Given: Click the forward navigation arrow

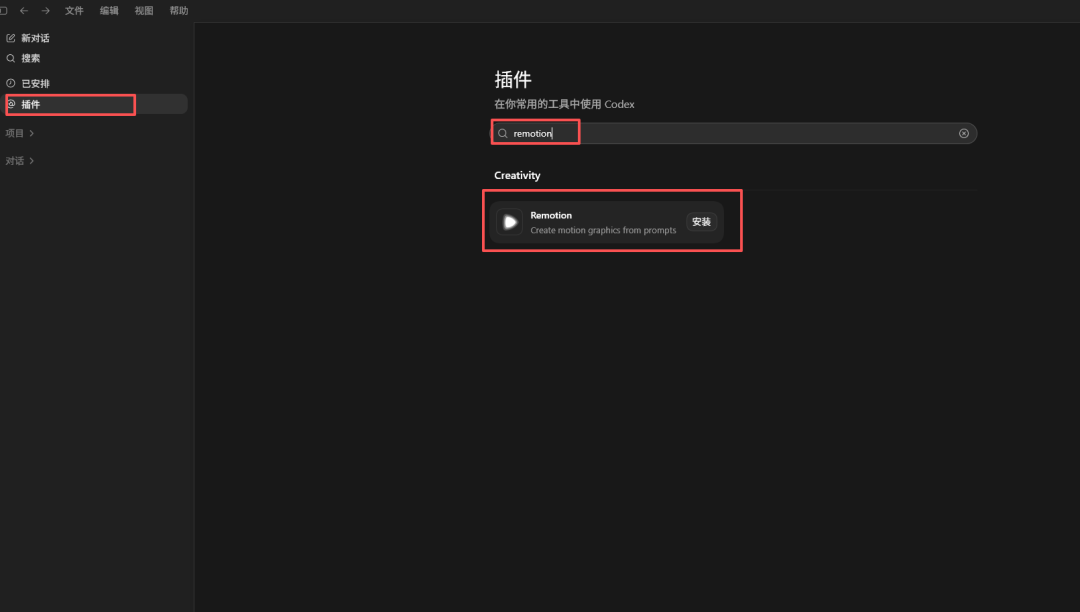Looking at the screenshot, I should [x=45, y=10].
